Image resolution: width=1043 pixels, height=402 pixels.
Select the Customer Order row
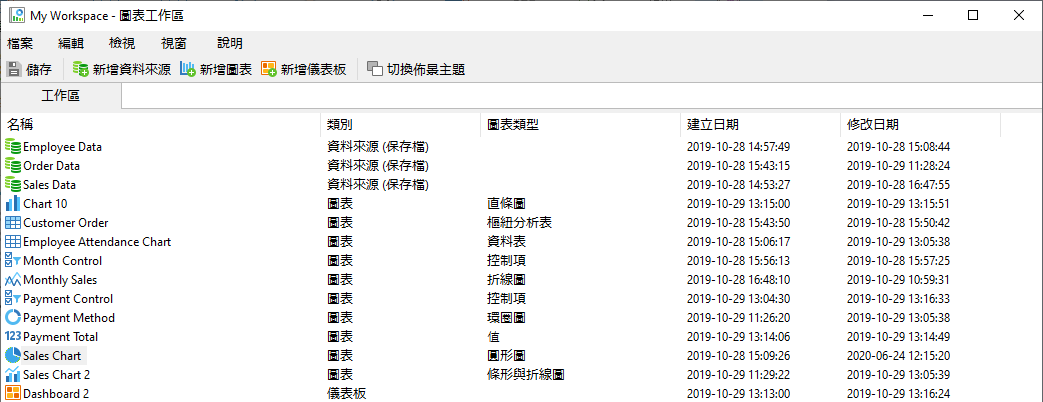pos(66,223)
